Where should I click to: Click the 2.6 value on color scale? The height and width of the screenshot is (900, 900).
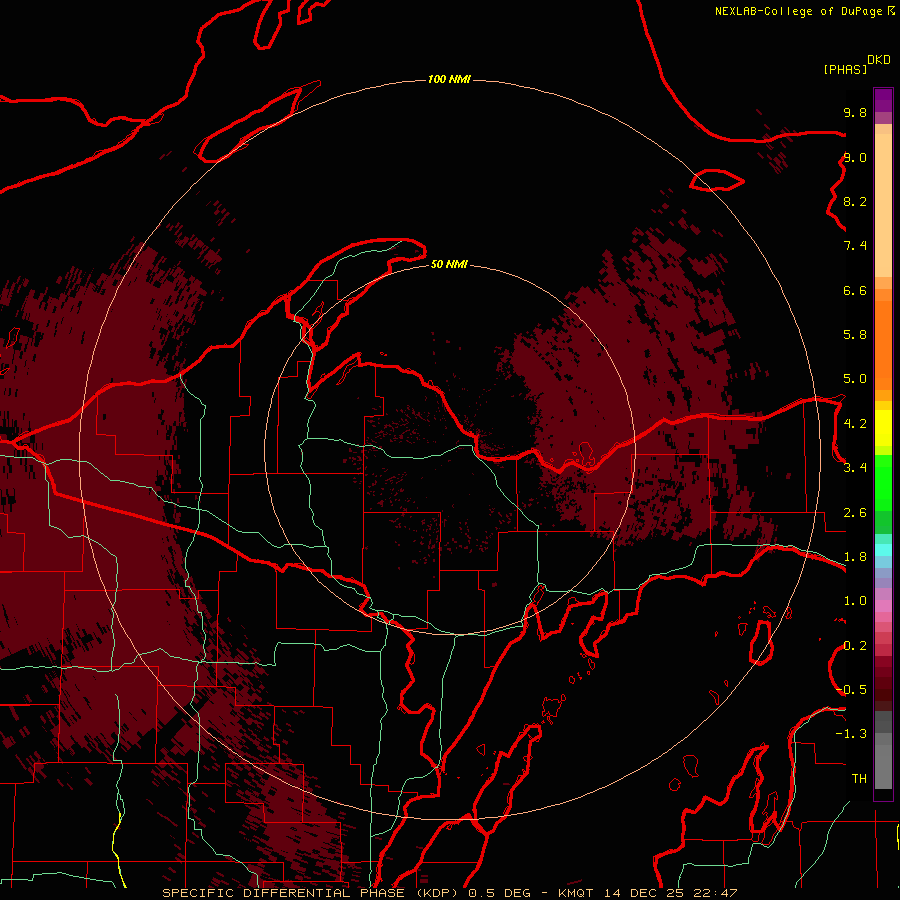pos(855,513)
